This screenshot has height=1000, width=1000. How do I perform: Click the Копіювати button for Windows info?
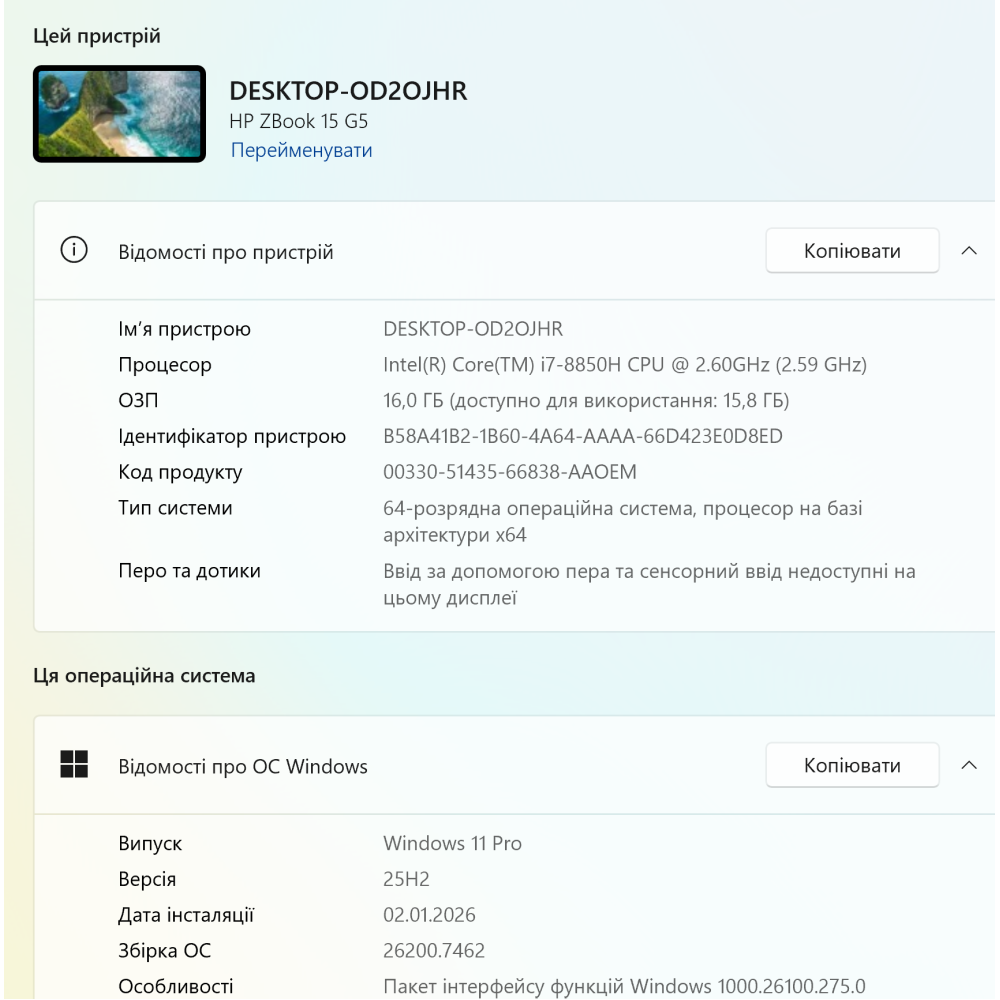[852, 765]
